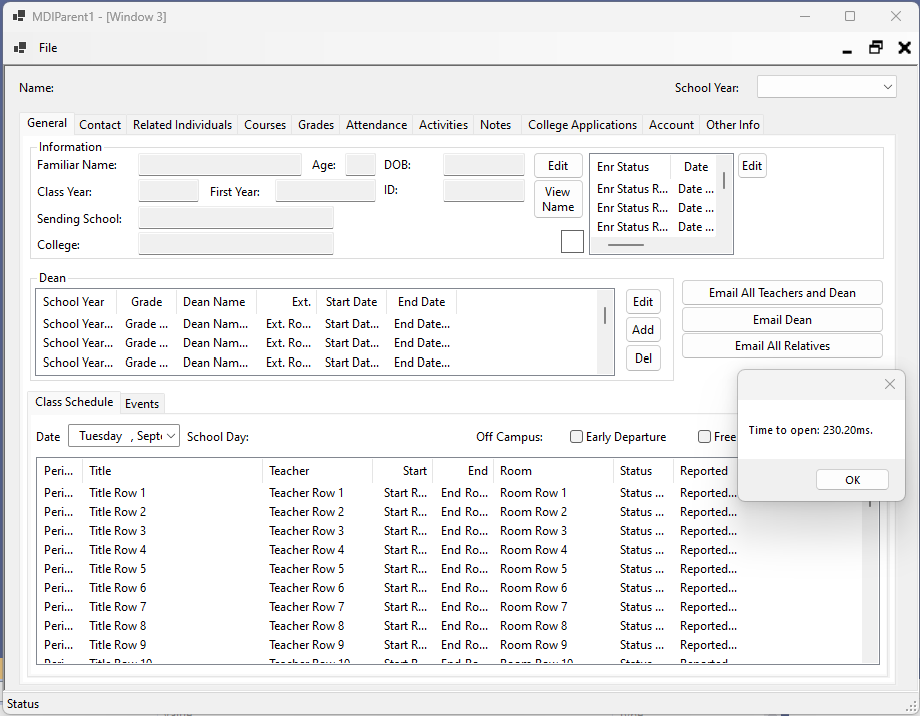This screenshot has height=716, width=920.
Task: Open the File menu
Action: 48,48
